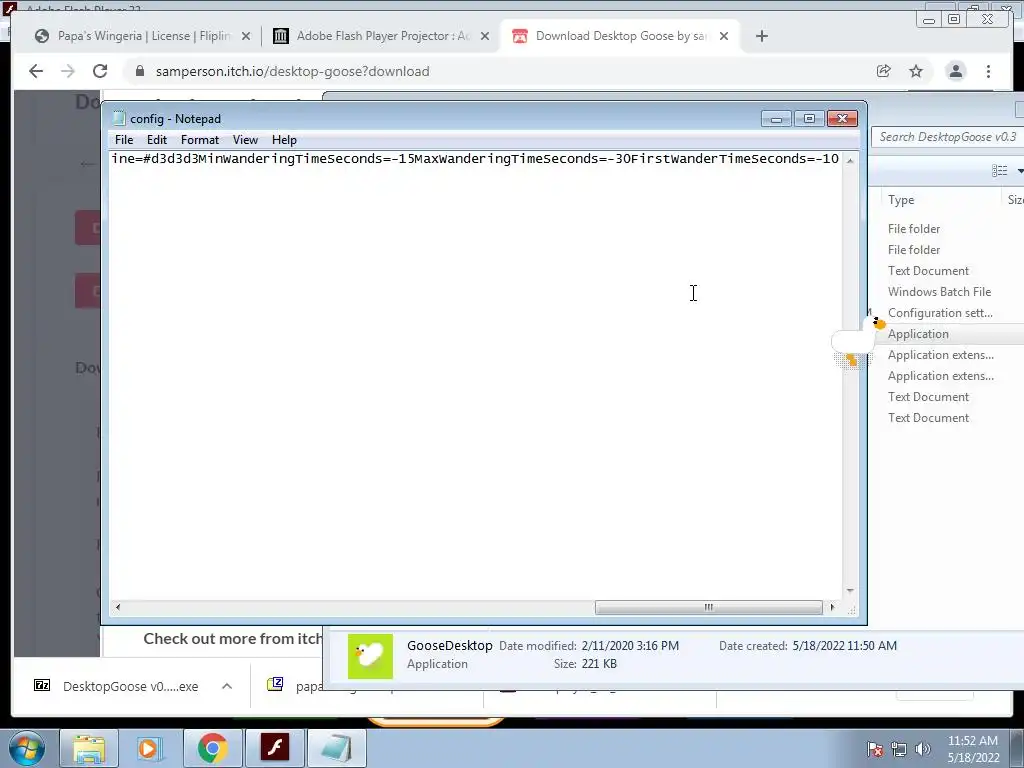This screenshot has height=768, width=1024.
Task: Open Notepad Help menu
Action: (x=284, y=140)
